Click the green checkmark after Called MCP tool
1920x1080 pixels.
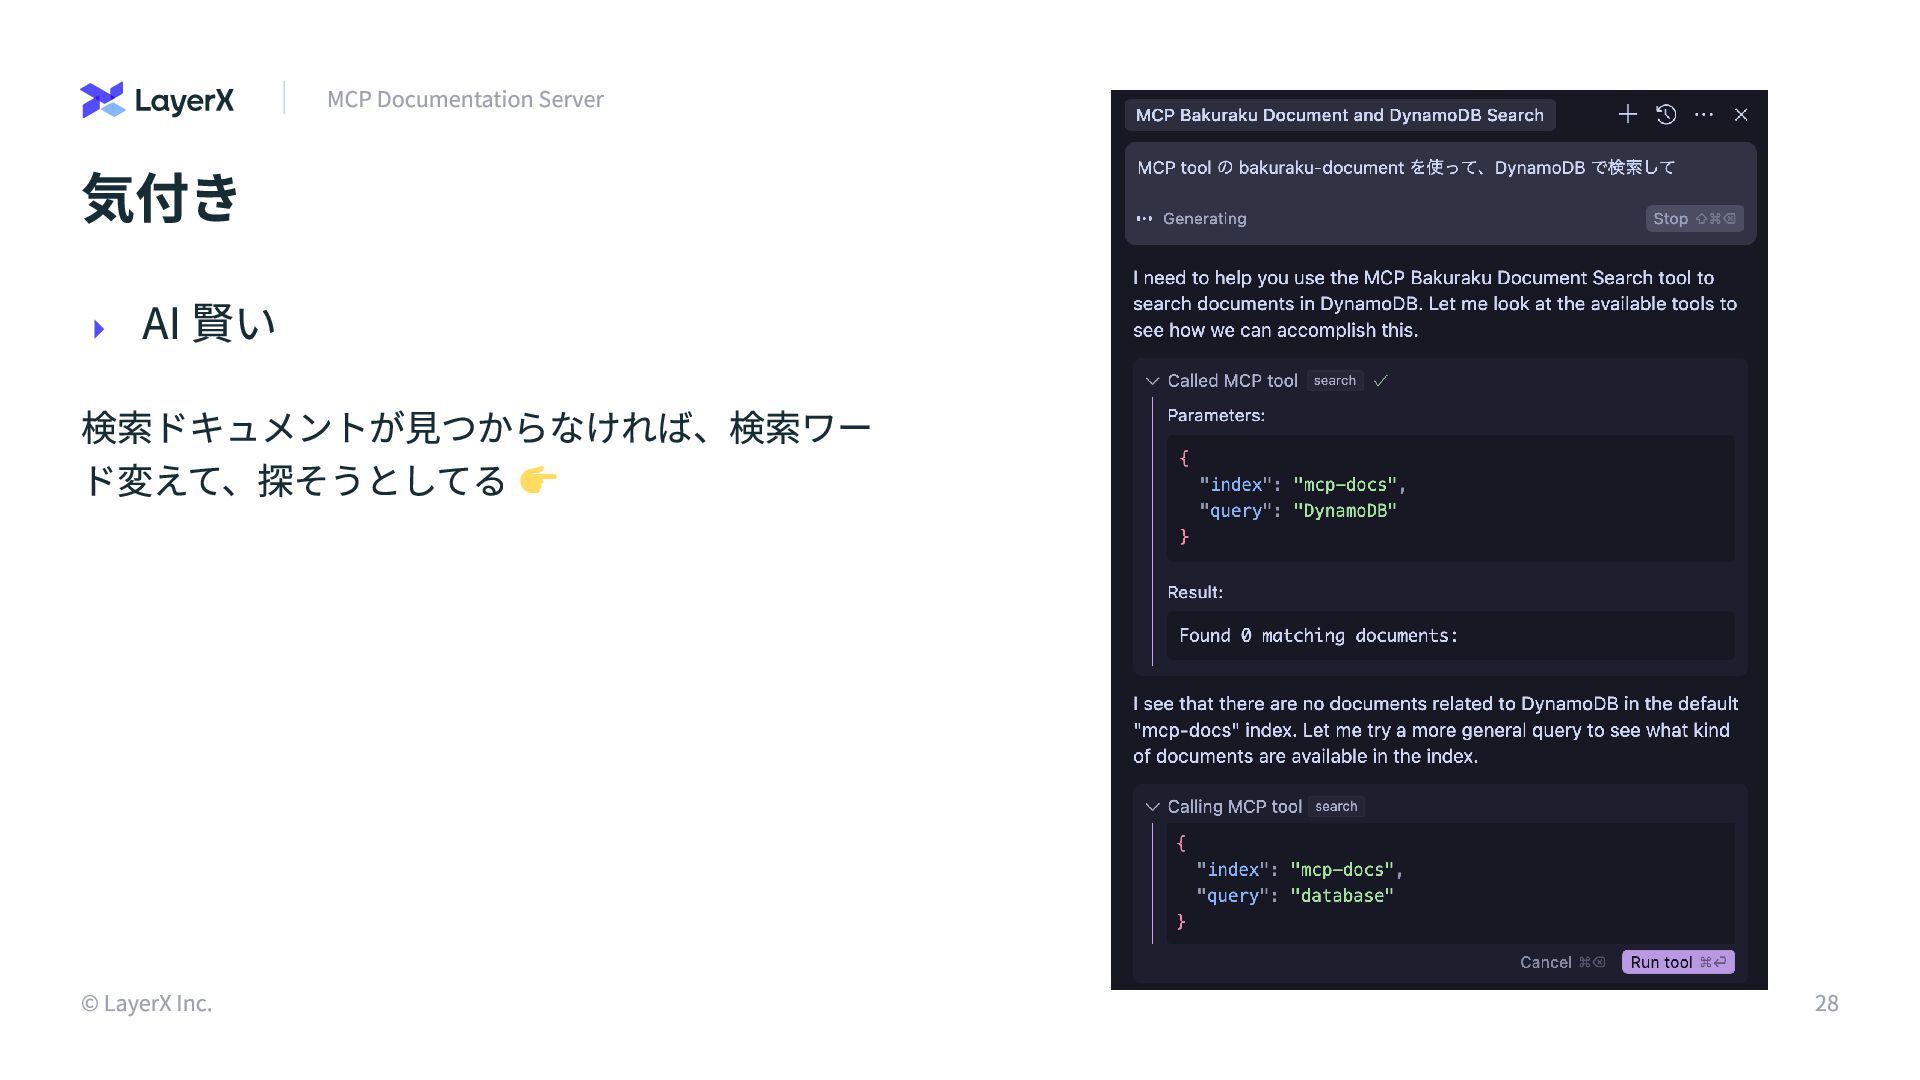pos(1381,381)
